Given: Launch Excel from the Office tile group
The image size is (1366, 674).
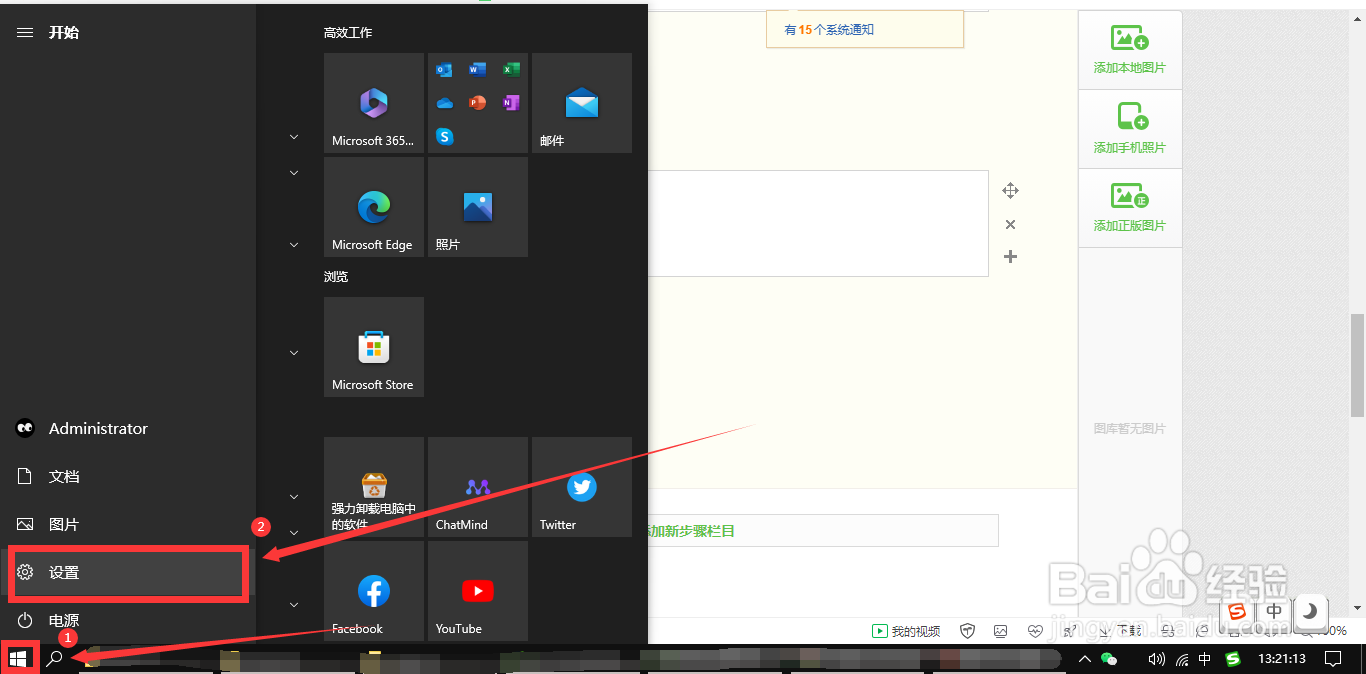Looking at the screenshot, I should coord(511,69).
